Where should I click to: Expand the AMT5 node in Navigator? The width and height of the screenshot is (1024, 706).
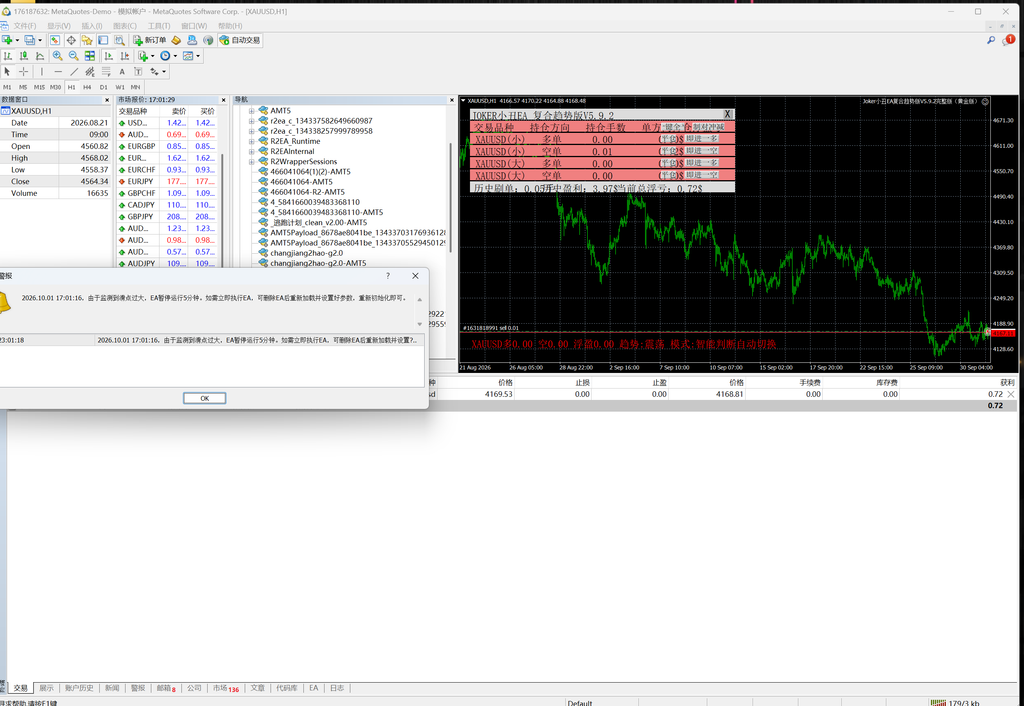pos(251,110)
